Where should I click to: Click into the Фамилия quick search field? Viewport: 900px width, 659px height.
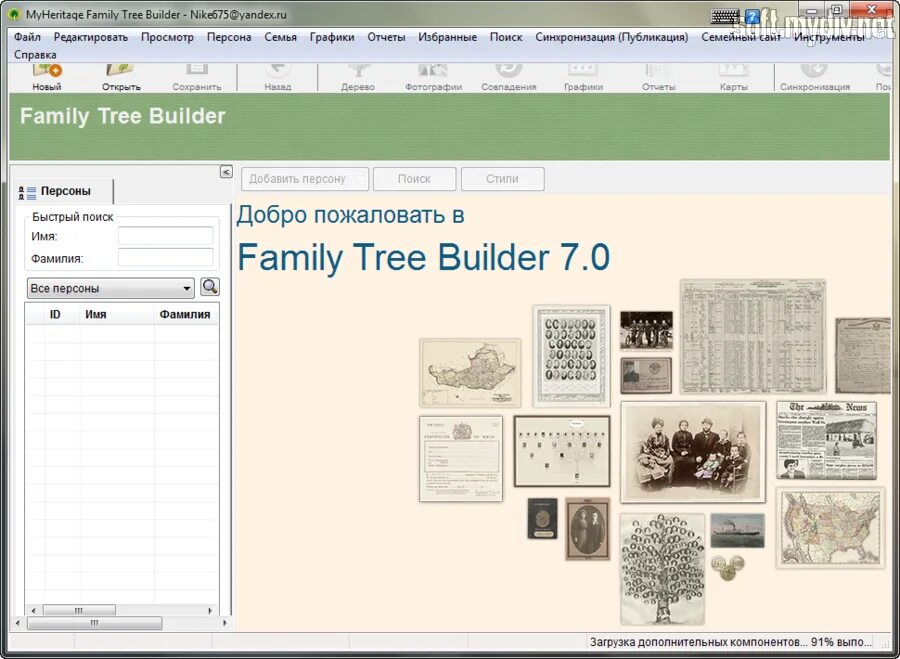[165, 257]
